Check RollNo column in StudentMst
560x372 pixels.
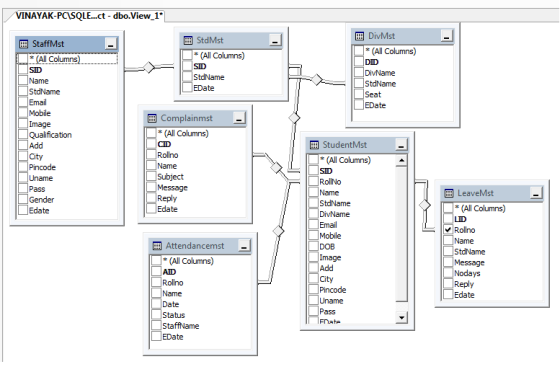(314, 182)
